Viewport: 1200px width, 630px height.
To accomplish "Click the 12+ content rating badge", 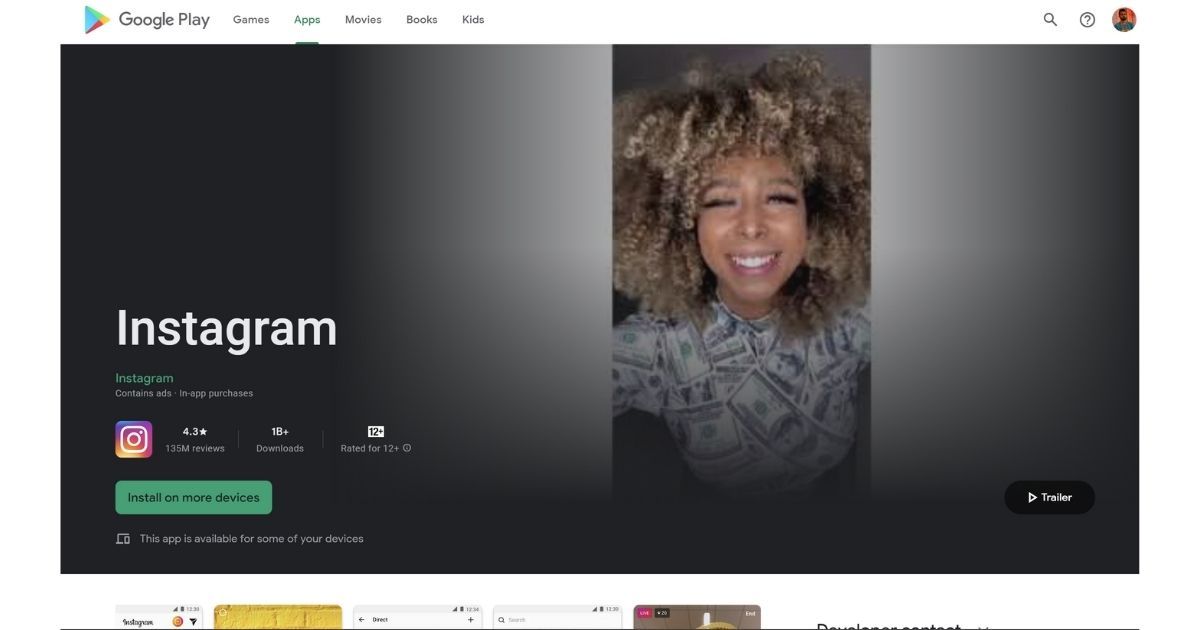I will (x=376, y=431).
